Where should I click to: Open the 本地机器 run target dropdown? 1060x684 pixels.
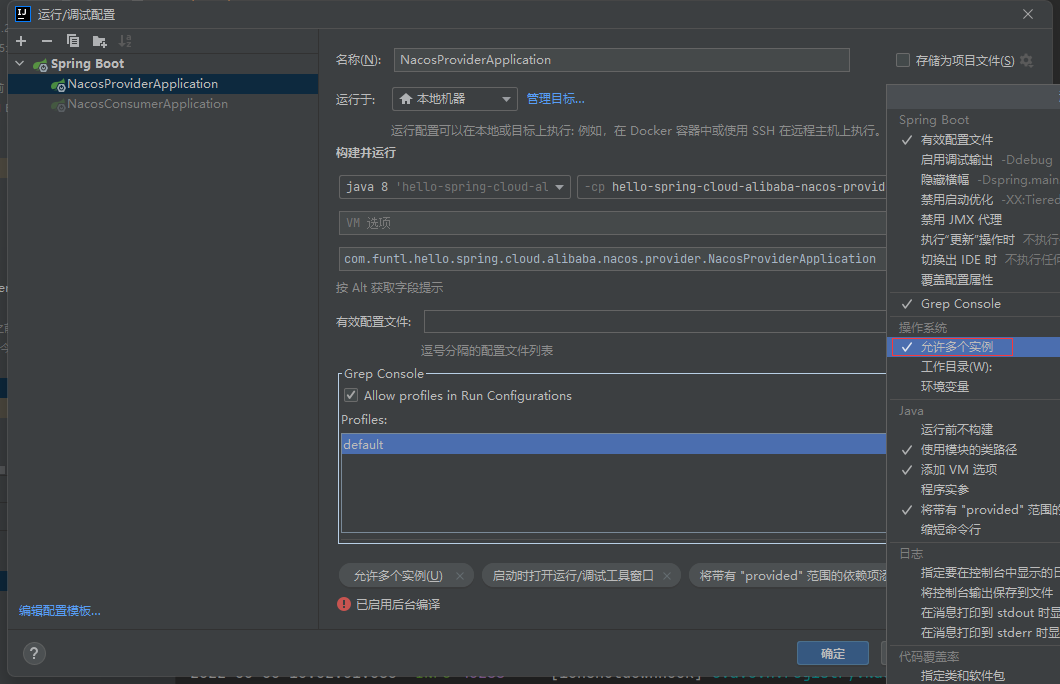[454, 99]
